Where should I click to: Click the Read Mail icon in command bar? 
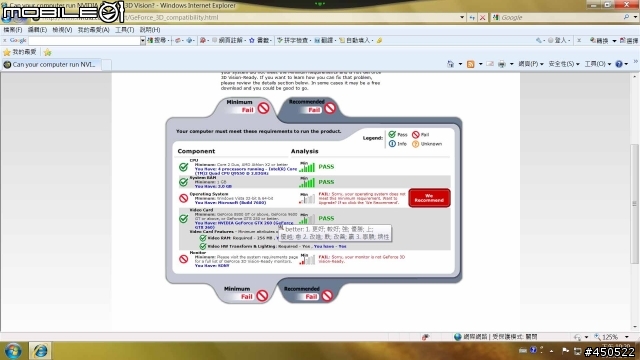(490, 64)
